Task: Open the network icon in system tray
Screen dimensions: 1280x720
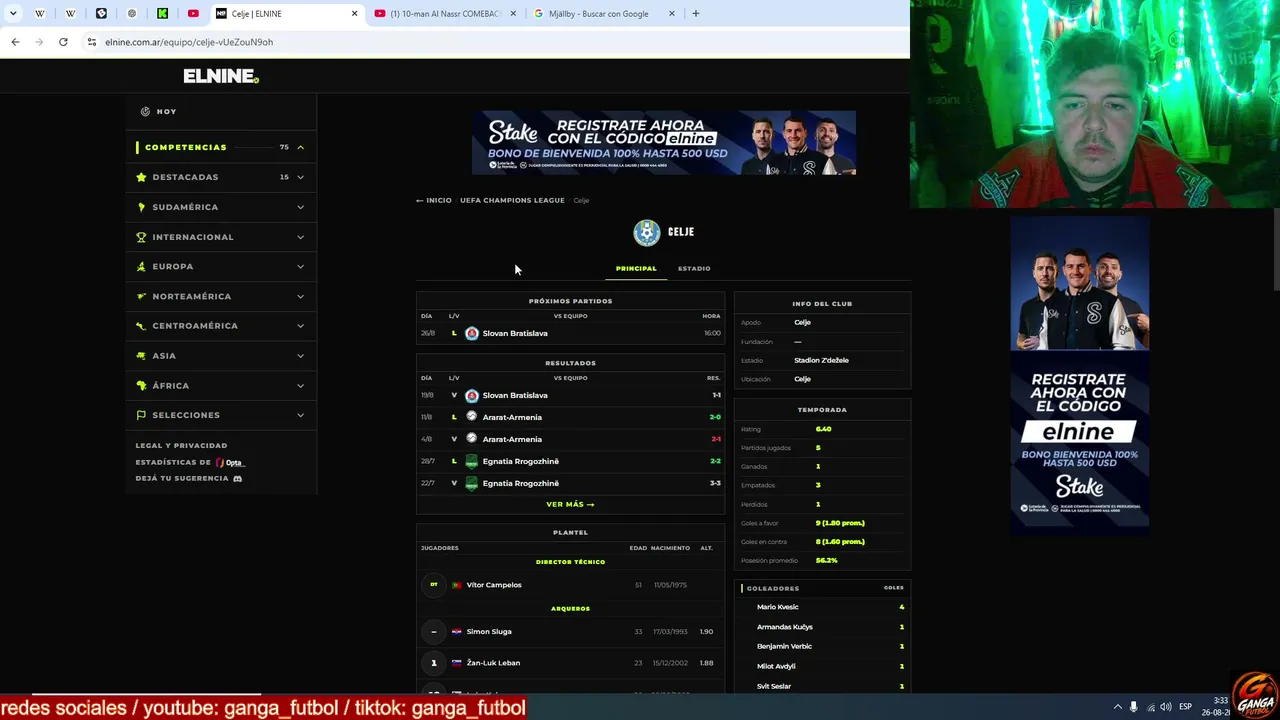Action: tap(1150, 707)
